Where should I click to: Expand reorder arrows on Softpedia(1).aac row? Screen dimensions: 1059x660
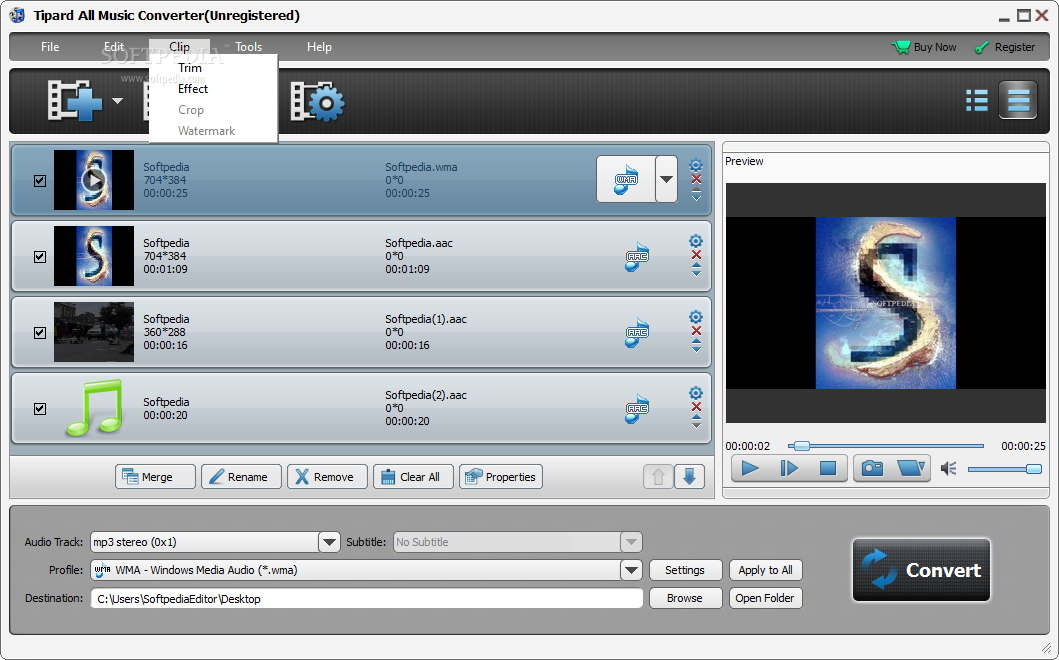tap(696, 346)
